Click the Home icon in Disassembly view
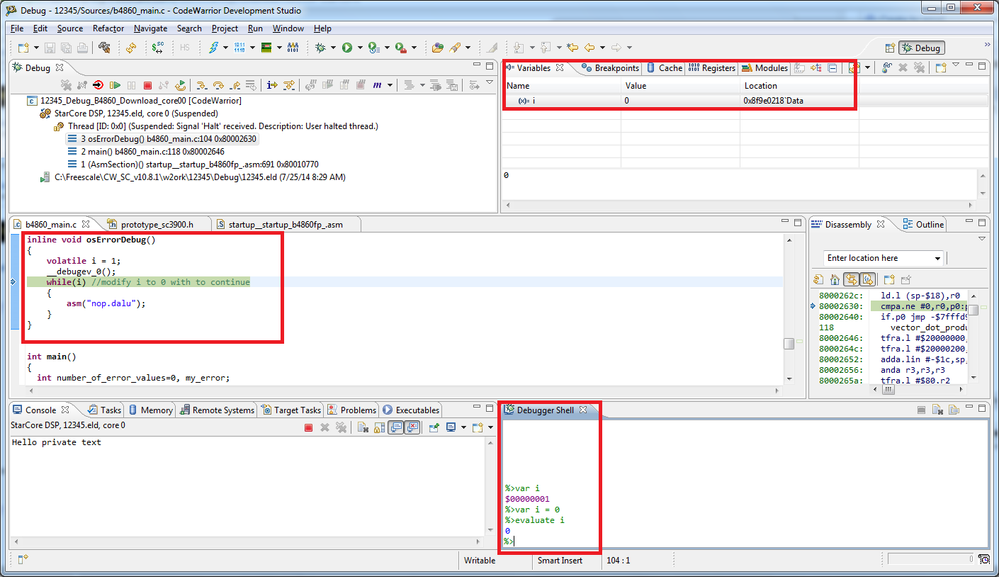 tap(835, 280)
